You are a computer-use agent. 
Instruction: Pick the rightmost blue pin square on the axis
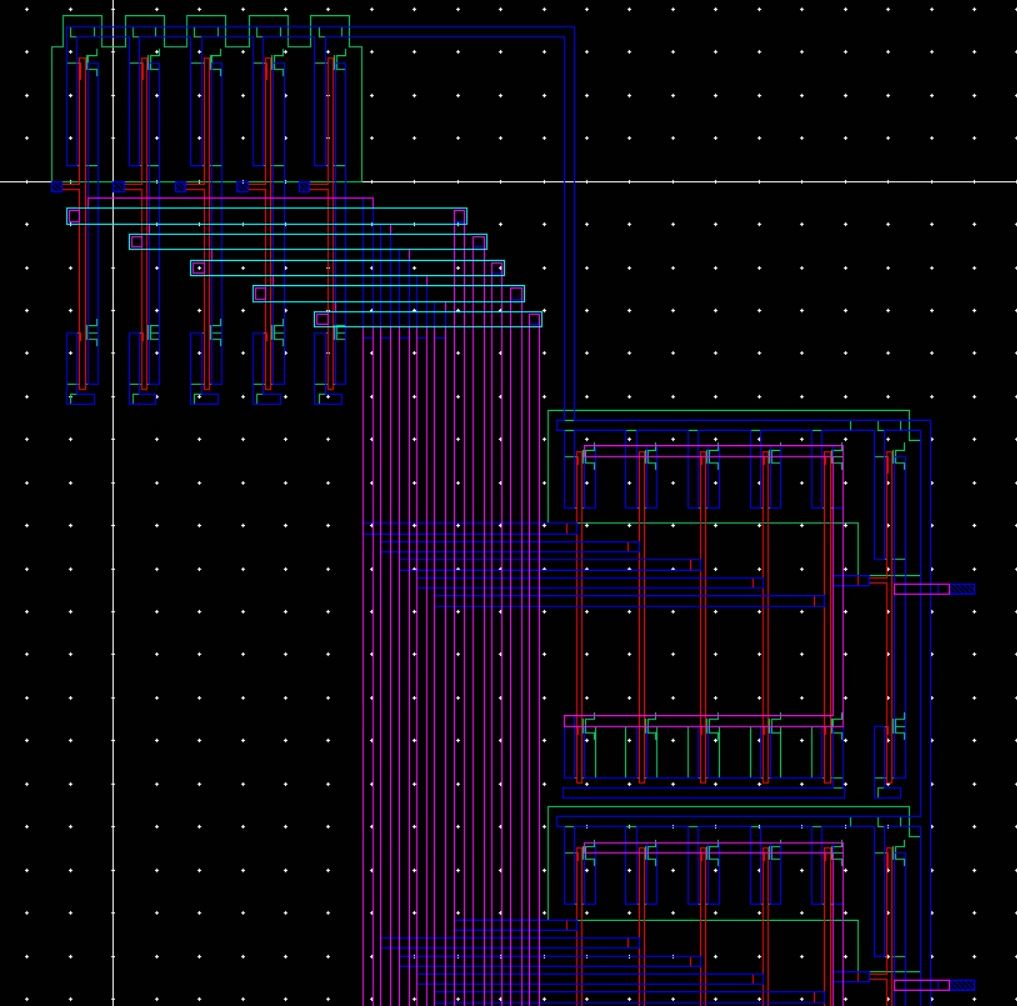(x=305, y=187)
